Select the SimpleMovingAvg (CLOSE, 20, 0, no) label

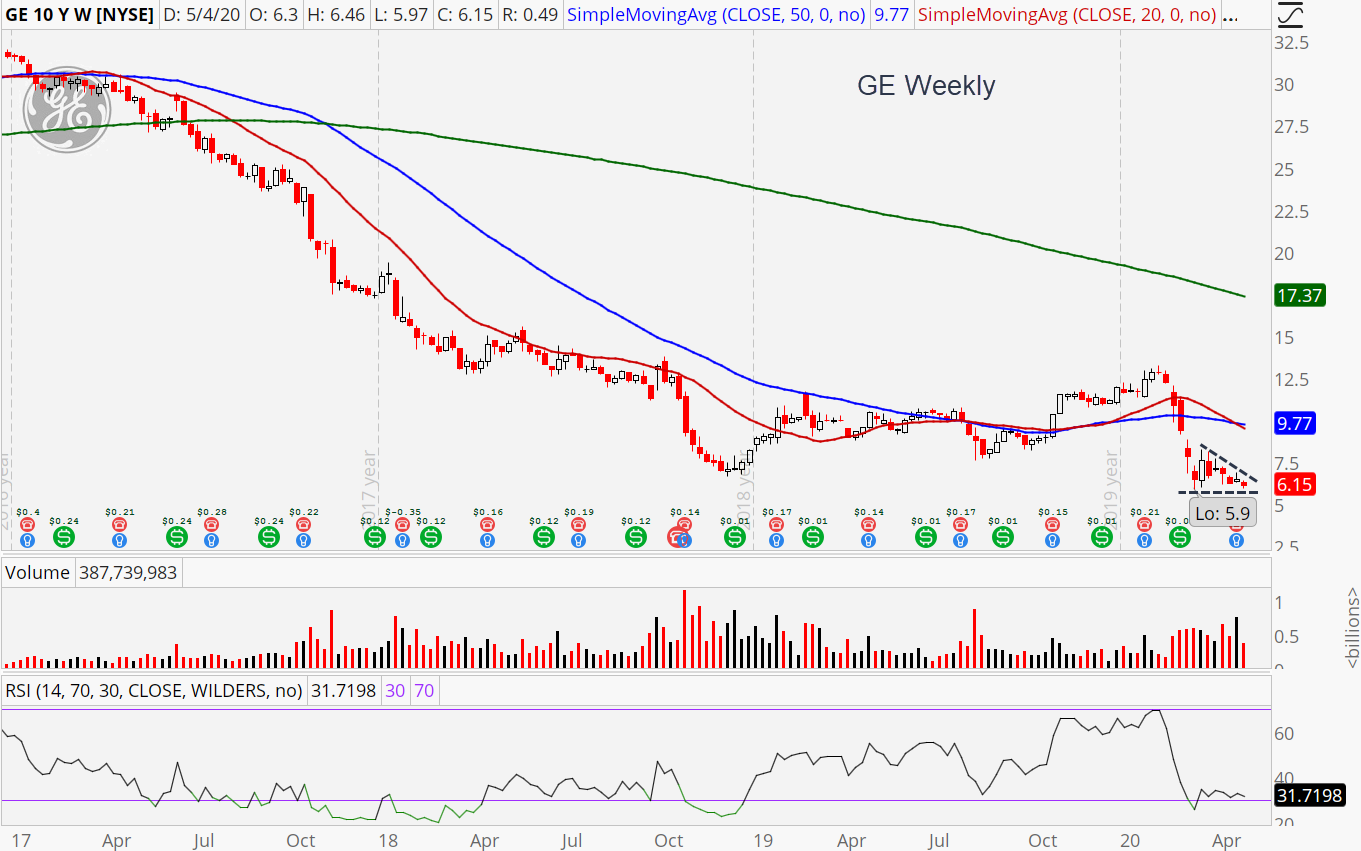point(1067,15)
